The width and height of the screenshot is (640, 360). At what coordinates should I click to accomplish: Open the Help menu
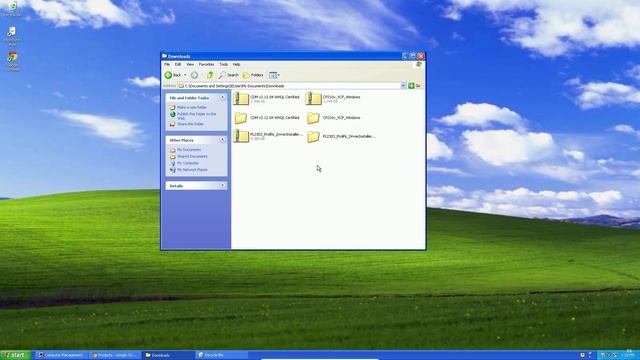[x=236, y=64]
